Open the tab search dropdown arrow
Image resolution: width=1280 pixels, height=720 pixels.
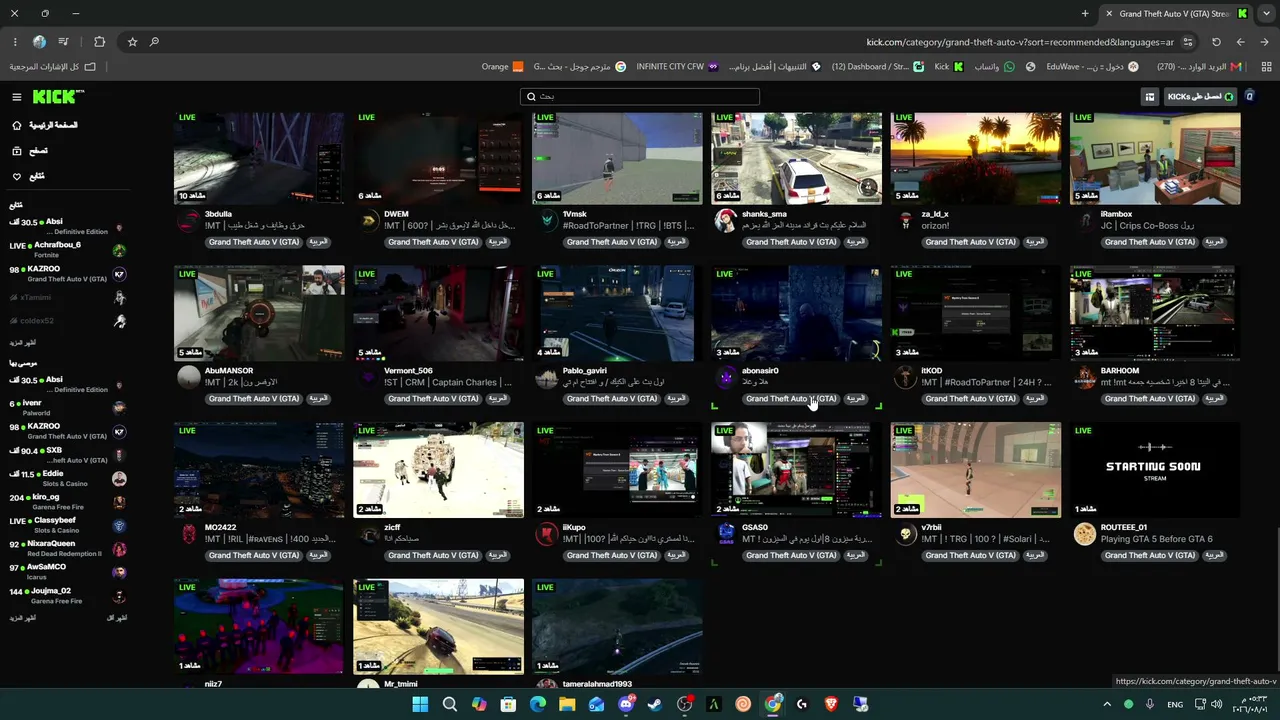[1265, 13]
